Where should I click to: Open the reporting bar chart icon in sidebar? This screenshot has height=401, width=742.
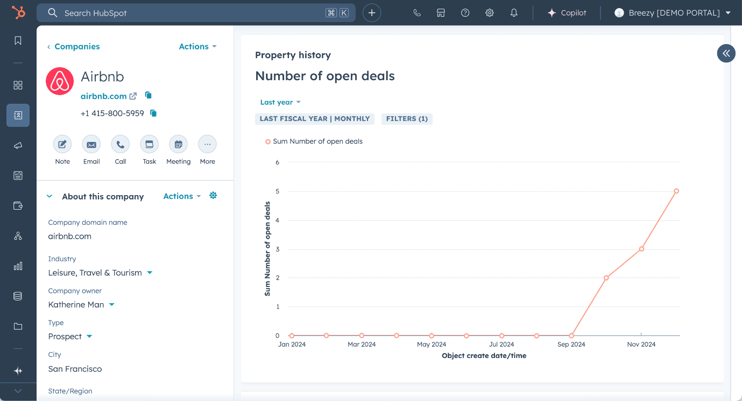pyautogui.click(x=18, y=266)
